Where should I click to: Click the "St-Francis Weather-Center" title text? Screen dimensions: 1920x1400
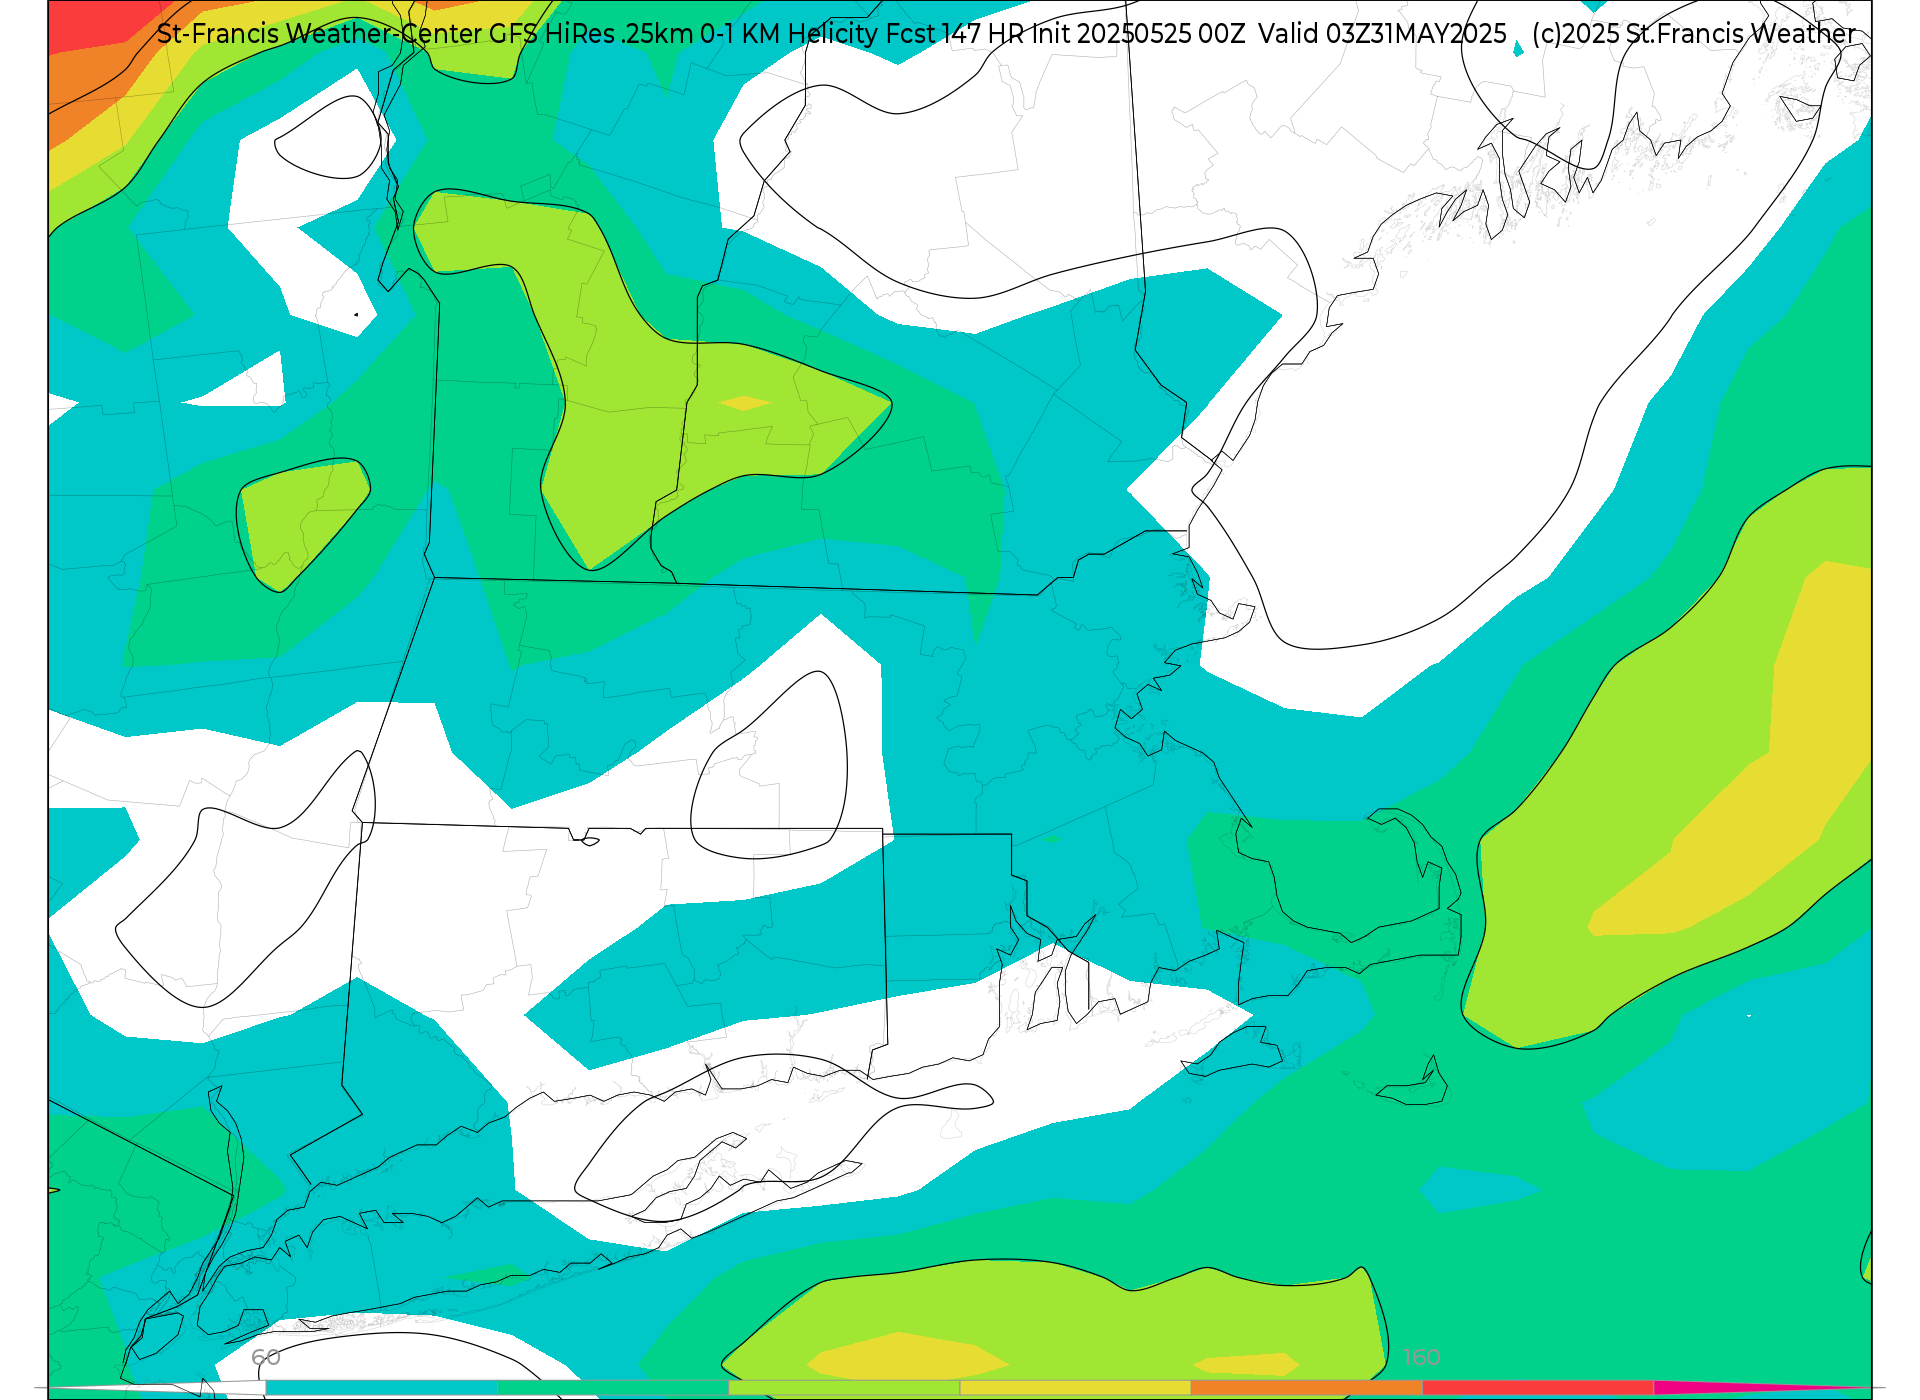(x=319, y=34)
